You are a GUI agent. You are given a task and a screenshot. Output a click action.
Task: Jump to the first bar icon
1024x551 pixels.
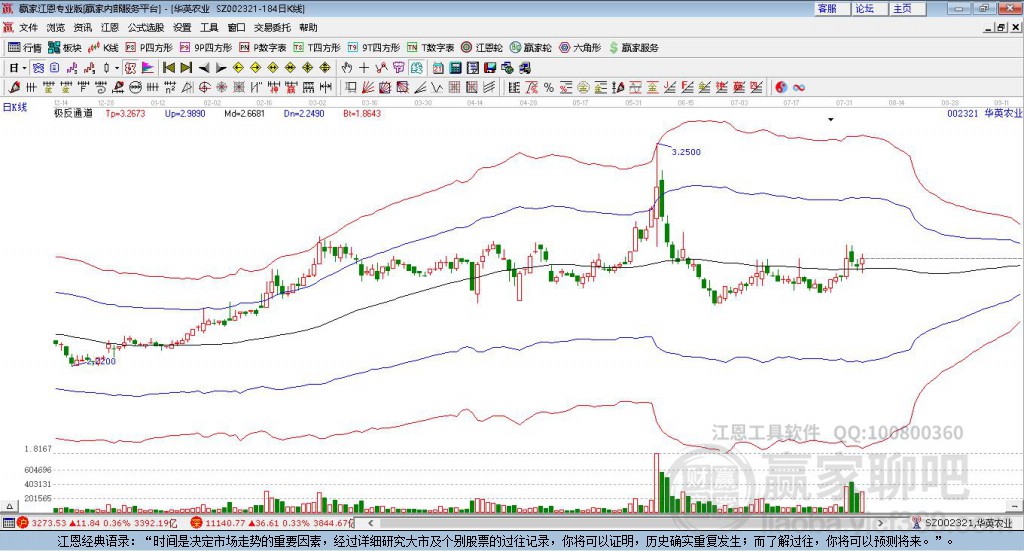pos(168,68)
